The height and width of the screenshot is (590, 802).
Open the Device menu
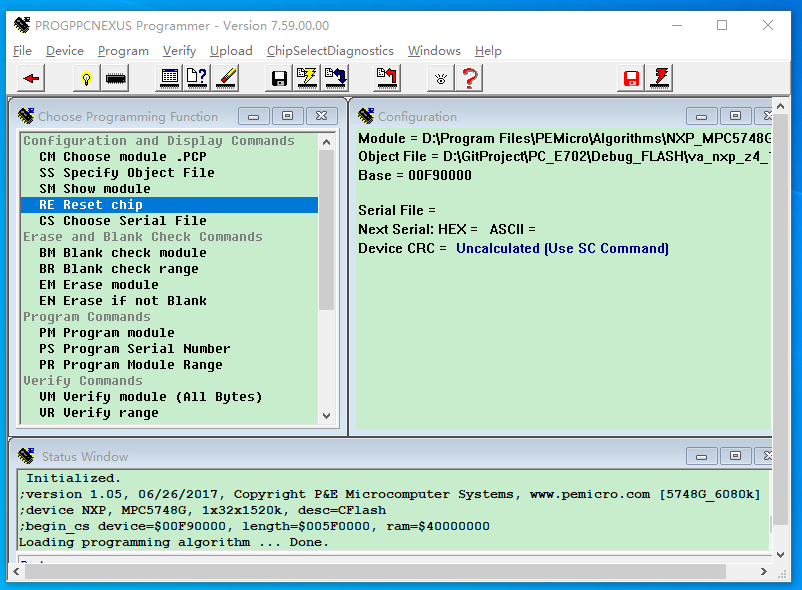63,50
